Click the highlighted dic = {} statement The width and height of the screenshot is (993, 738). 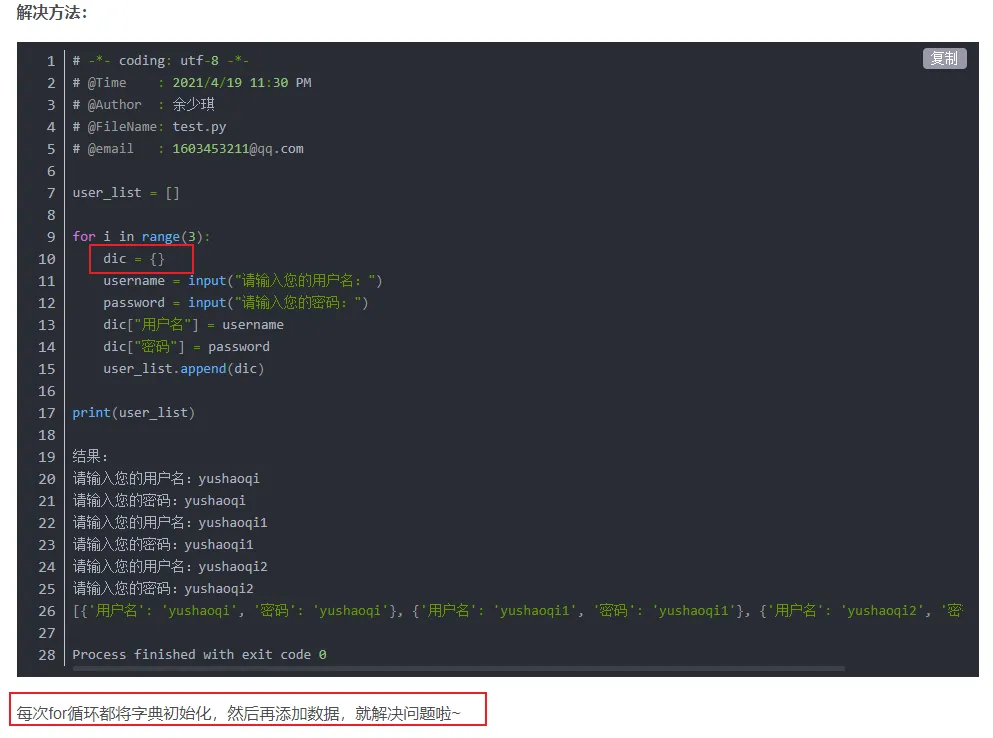pos(134,259)
